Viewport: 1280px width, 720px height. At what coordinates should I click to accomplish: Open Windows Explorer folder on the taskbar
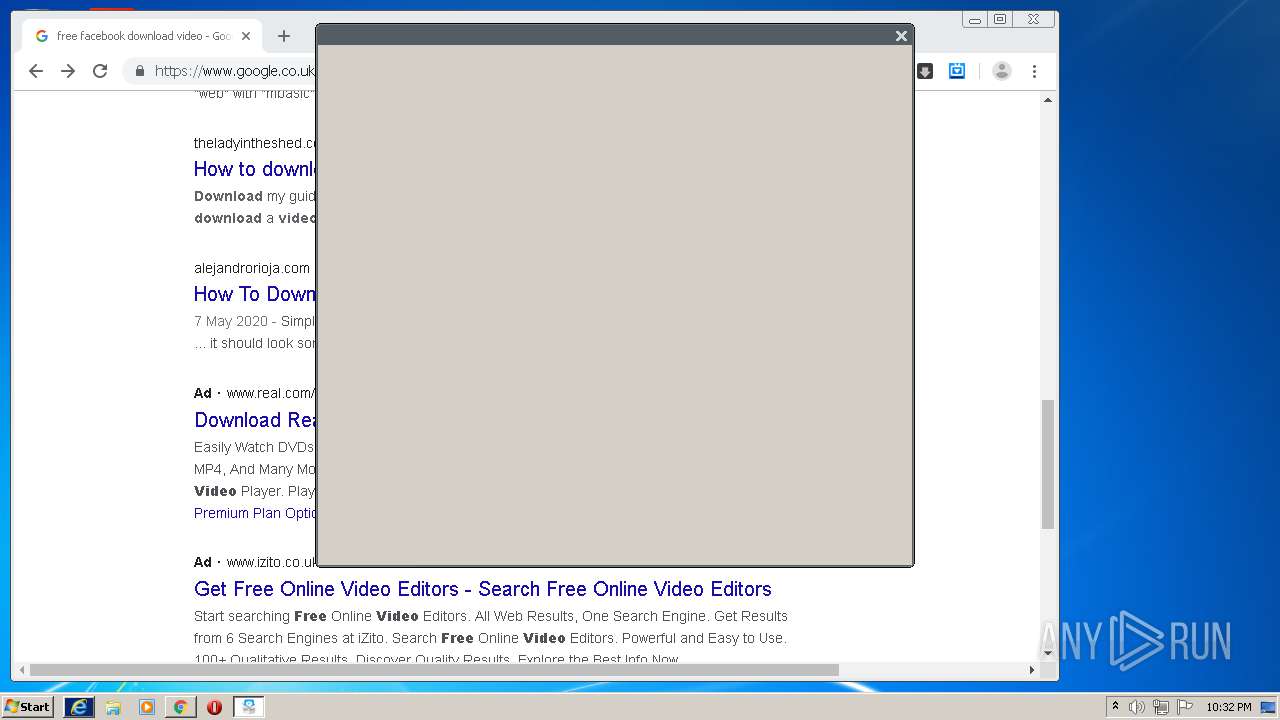113,707
